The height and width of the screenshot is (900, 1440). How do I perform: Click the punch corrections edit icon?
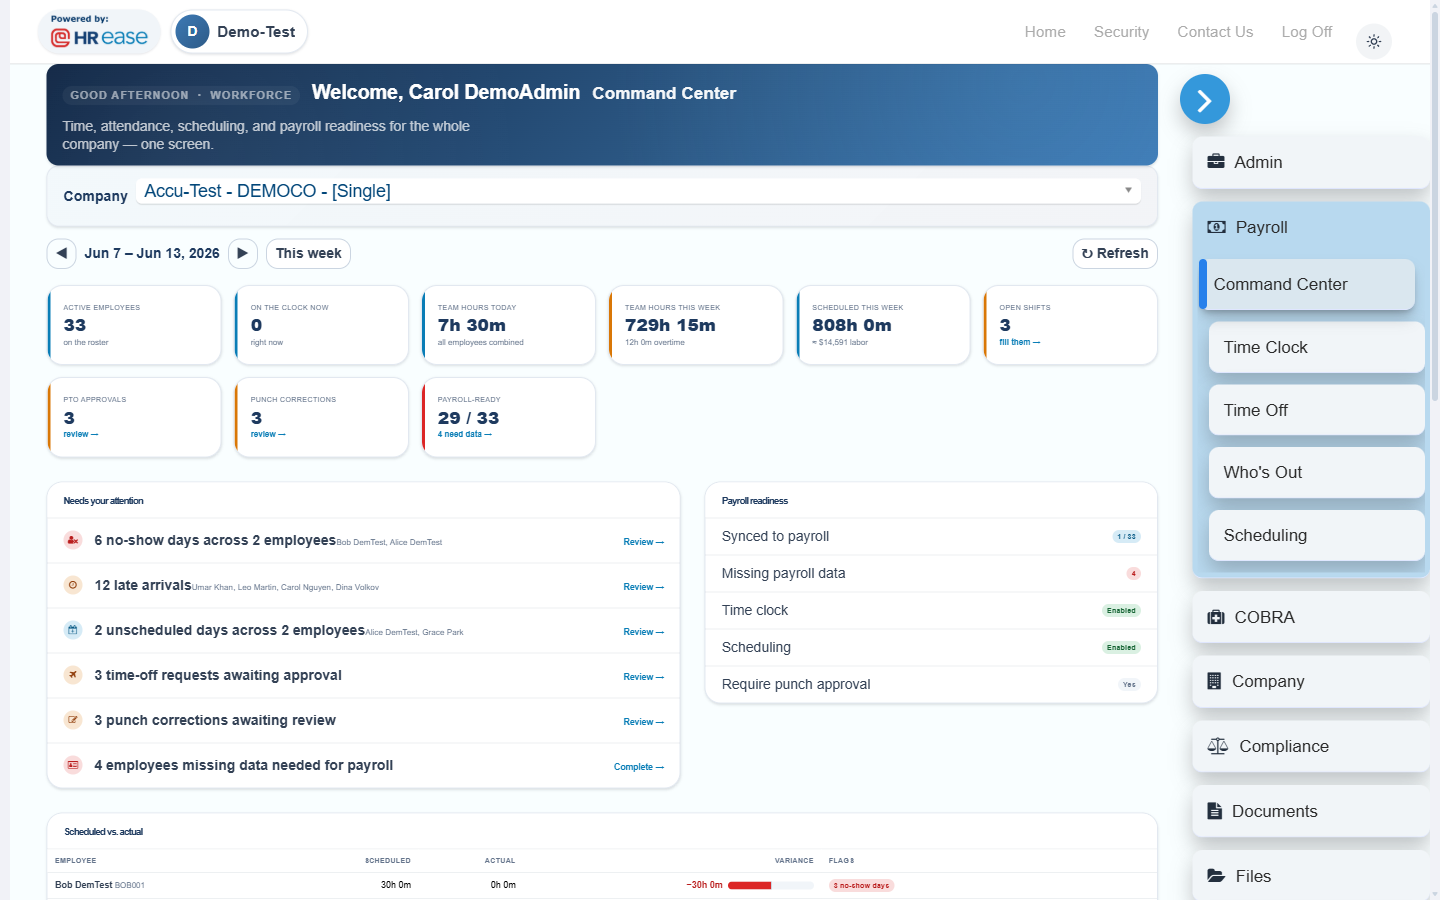[73, 720]
